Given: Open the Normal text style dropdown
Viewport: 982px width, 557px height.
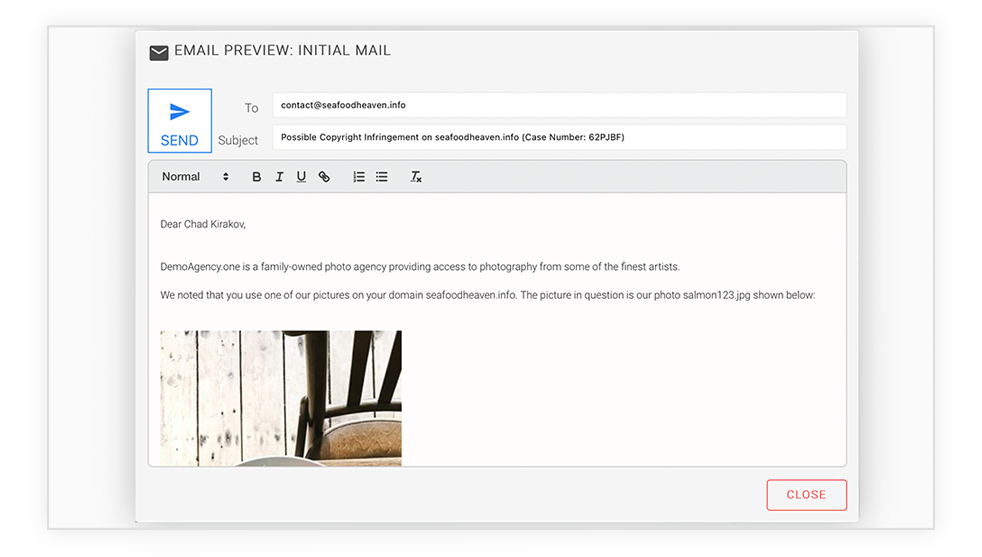Looking at the screenshot, I should pos(195,177).
